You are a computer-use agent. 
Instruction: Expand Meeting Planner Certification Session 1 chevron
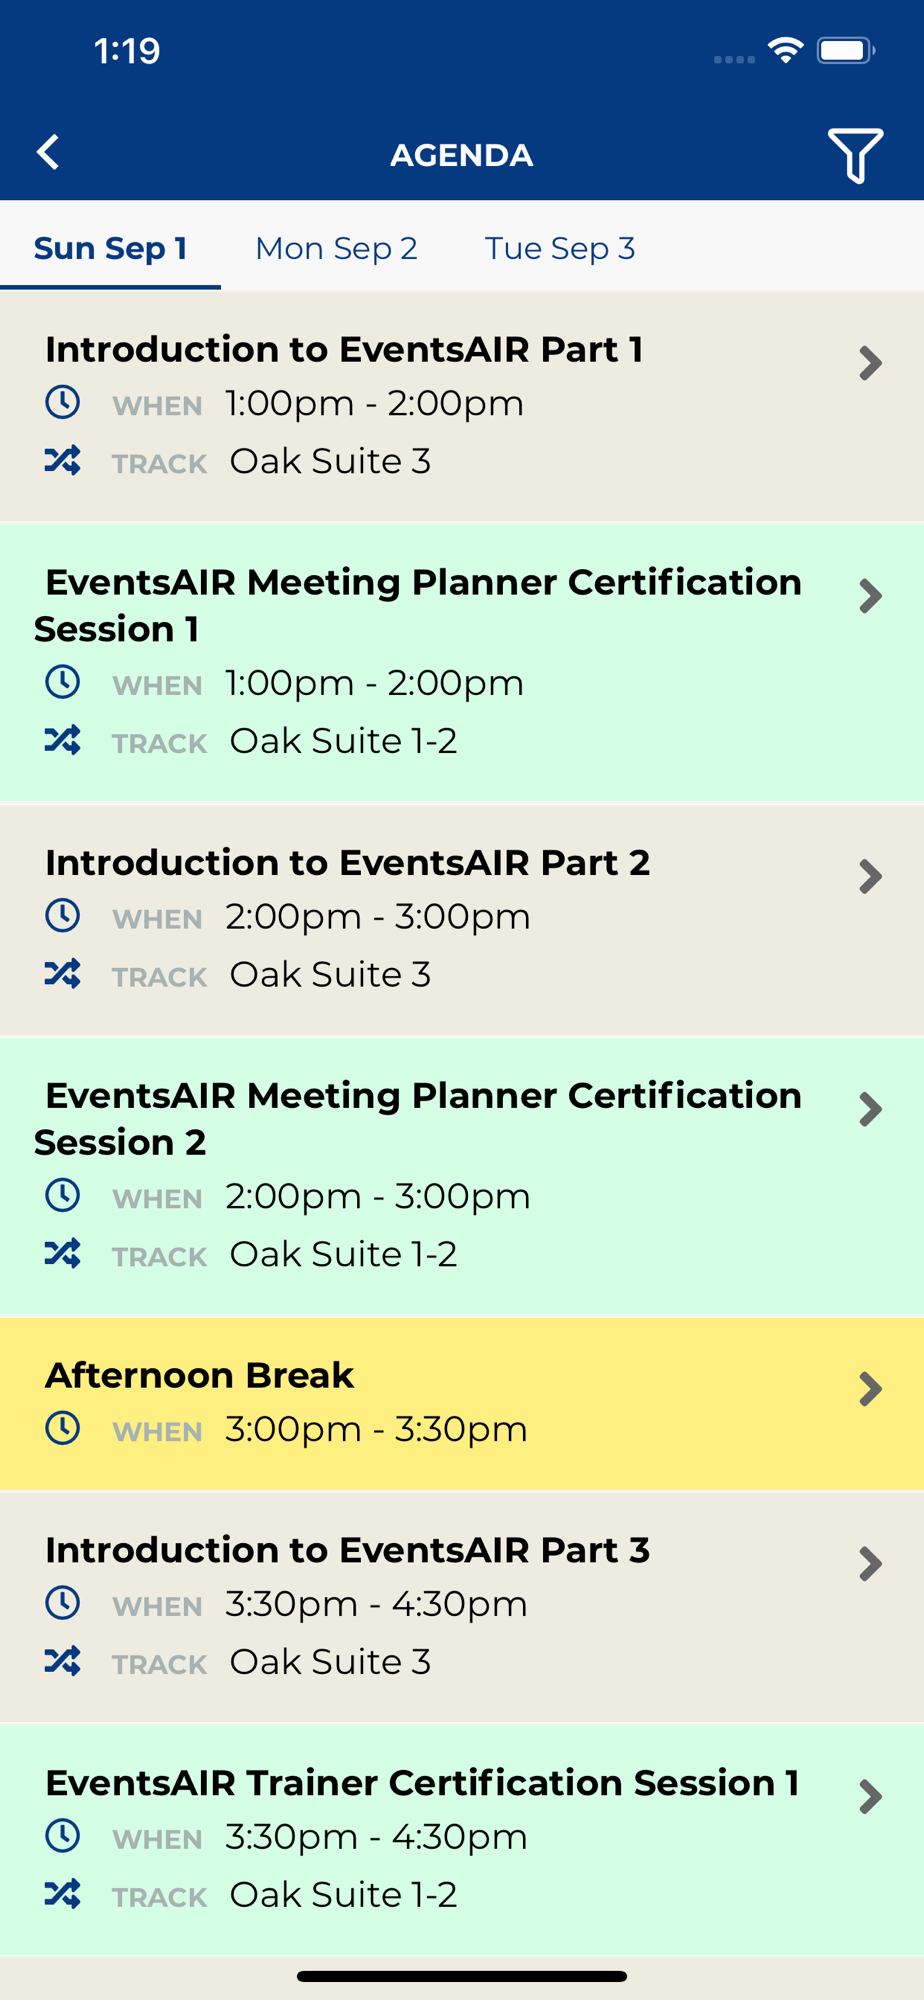coord(870,596)
